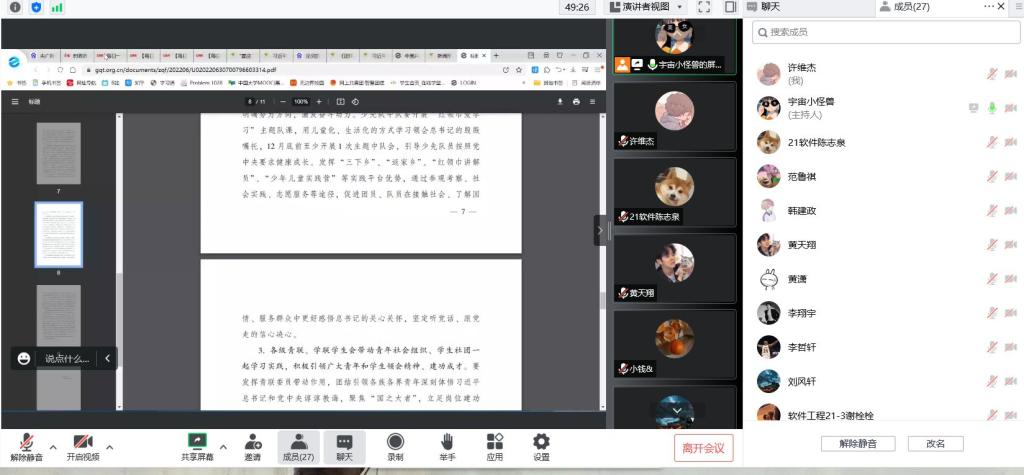Unmute microphone via 解除静音 toolbar button

pyautogui.click(x=27, y=448)
